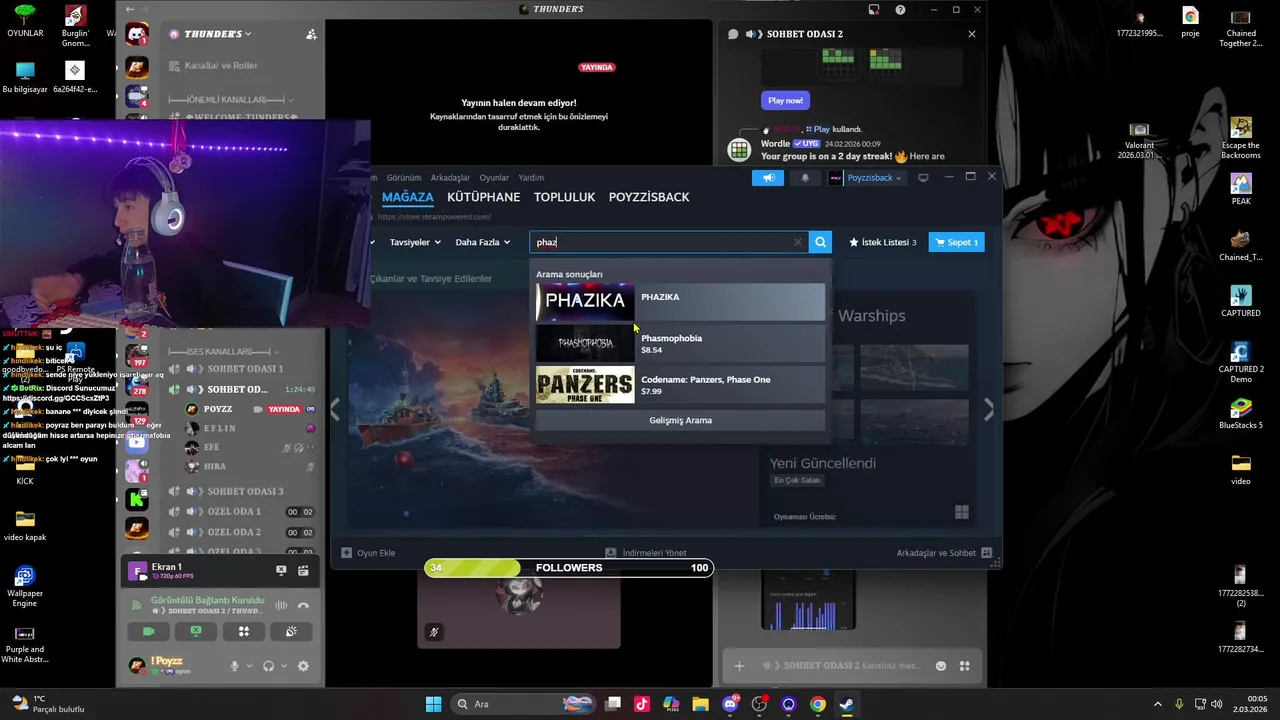Click the Discord help question mark icon
1280x720 pixels.
(x=900, y=10)
